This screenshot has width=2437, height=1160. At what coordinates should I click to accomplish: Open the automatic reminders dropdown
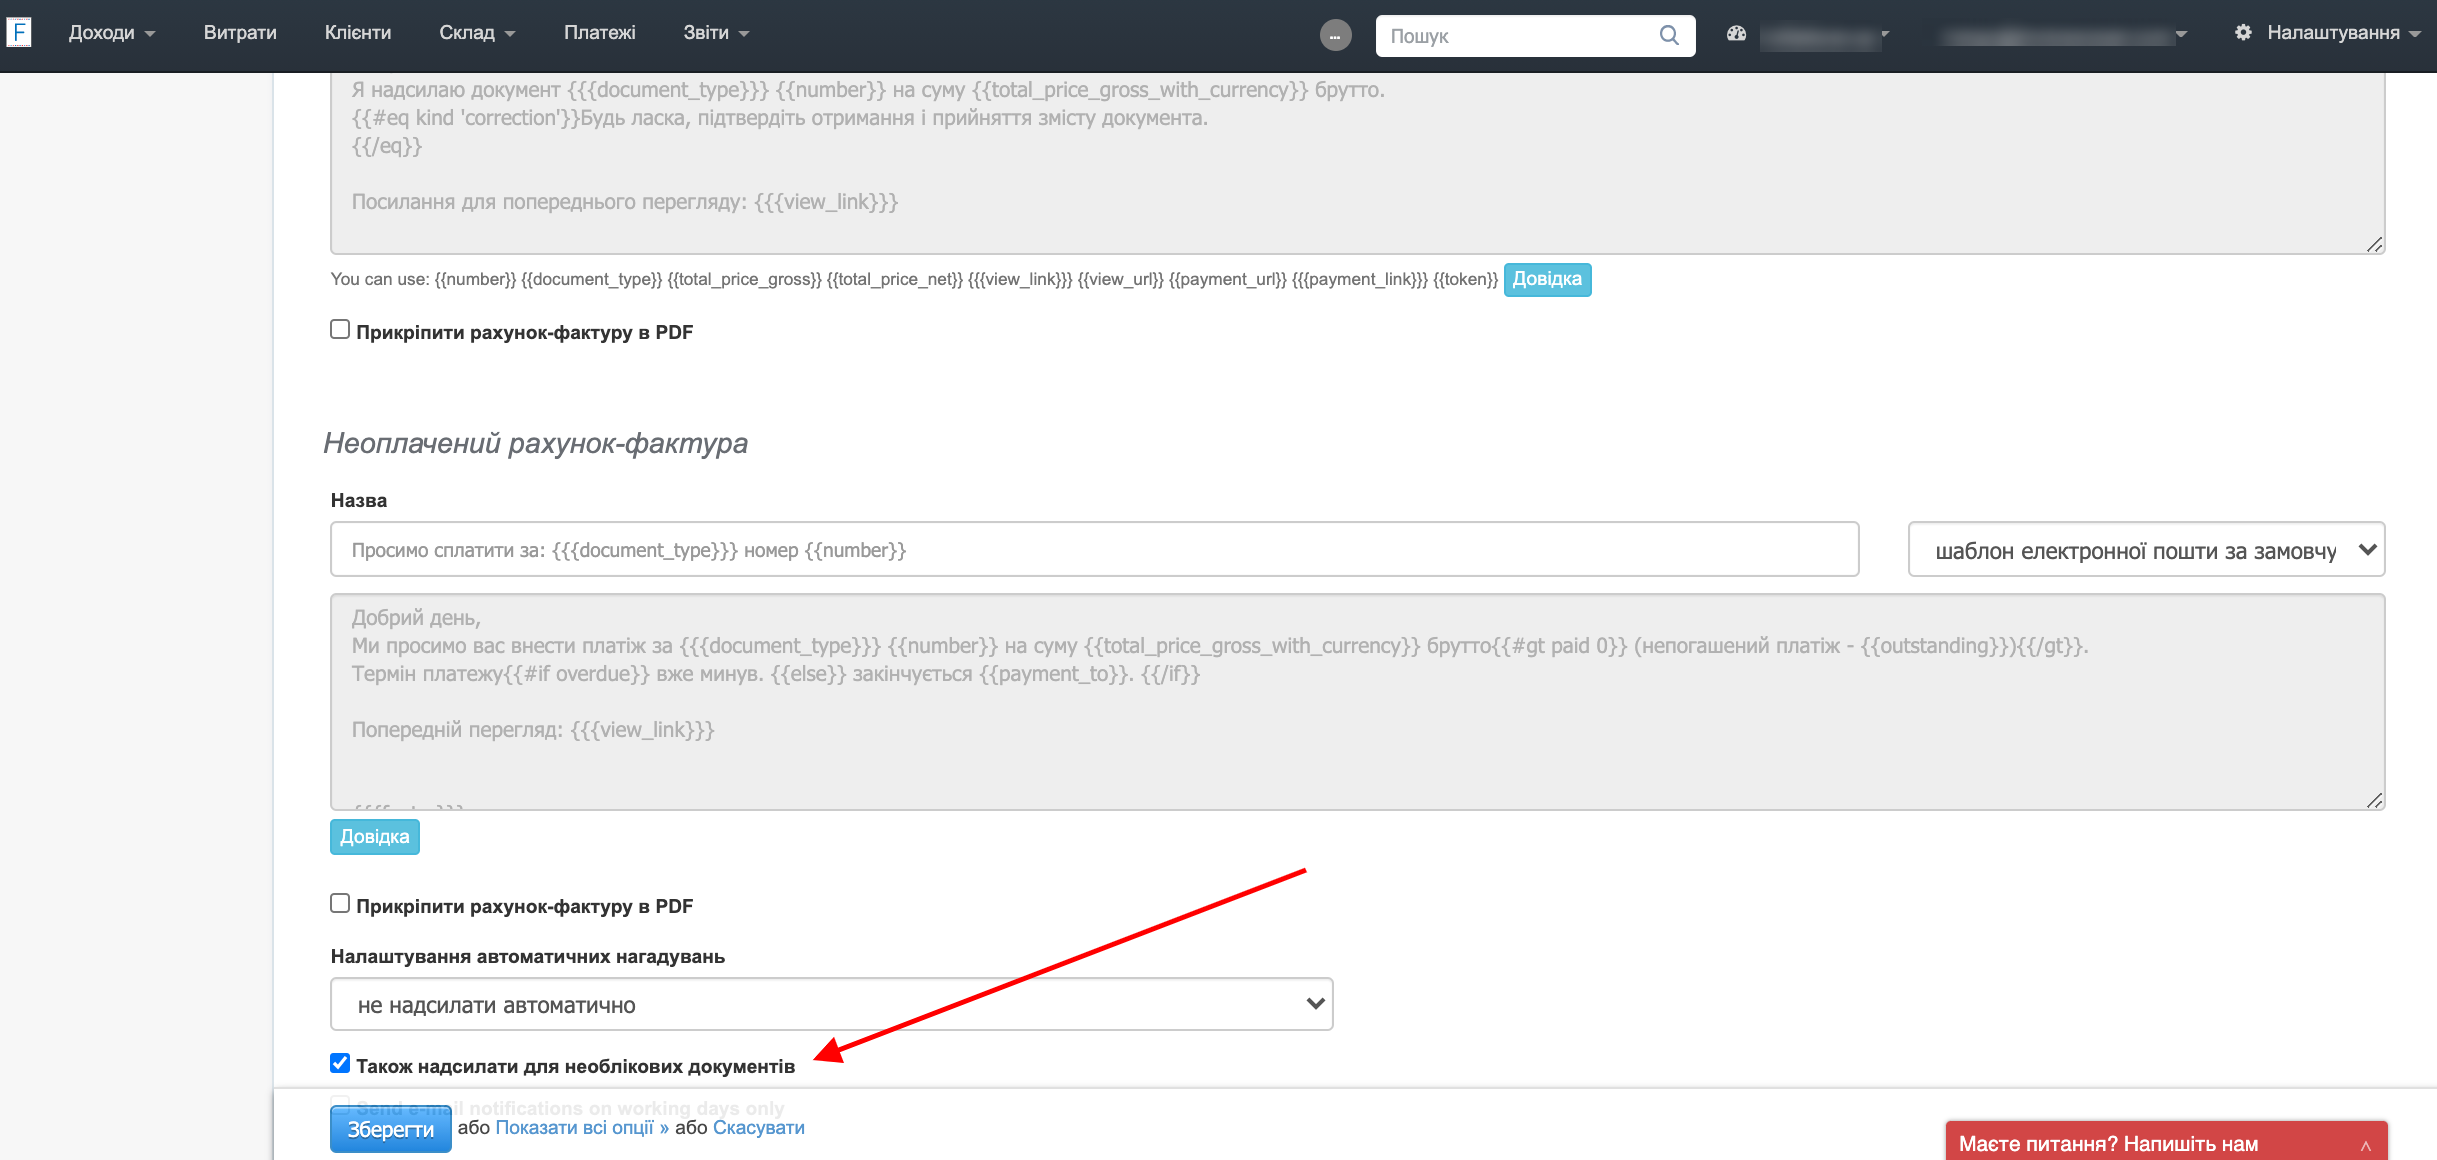click(x=831, y=1005)
